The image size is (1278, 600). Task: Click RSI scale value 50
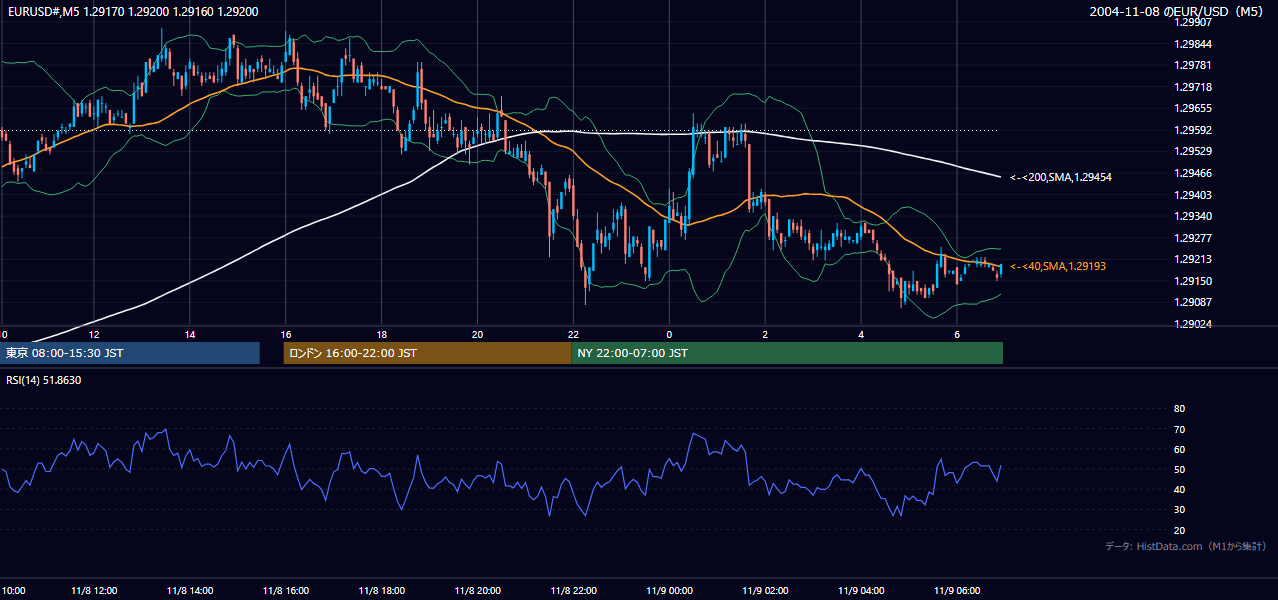click(x=1179, y=469)
